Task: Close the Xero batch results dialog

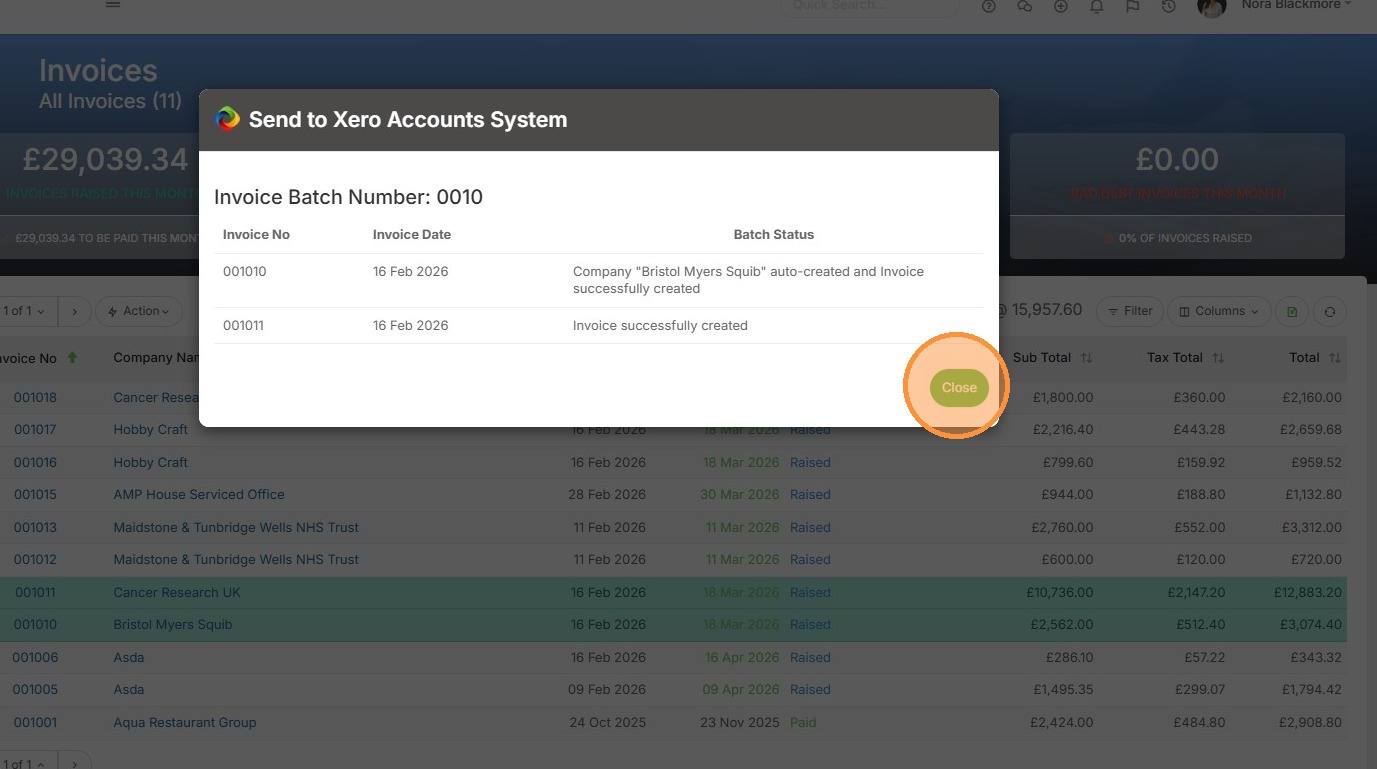Action: click(958, 388)
